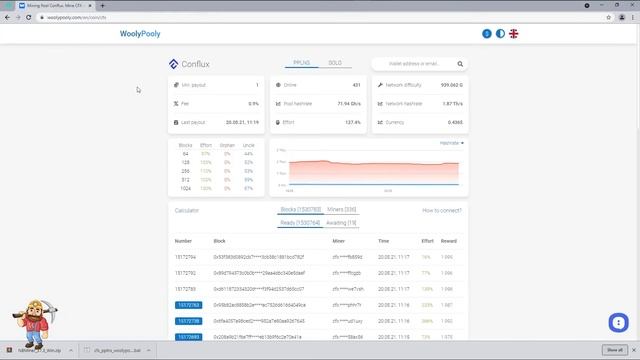Click the Miner column header
This screenshot has width=640, height=360.
[338, 241]
